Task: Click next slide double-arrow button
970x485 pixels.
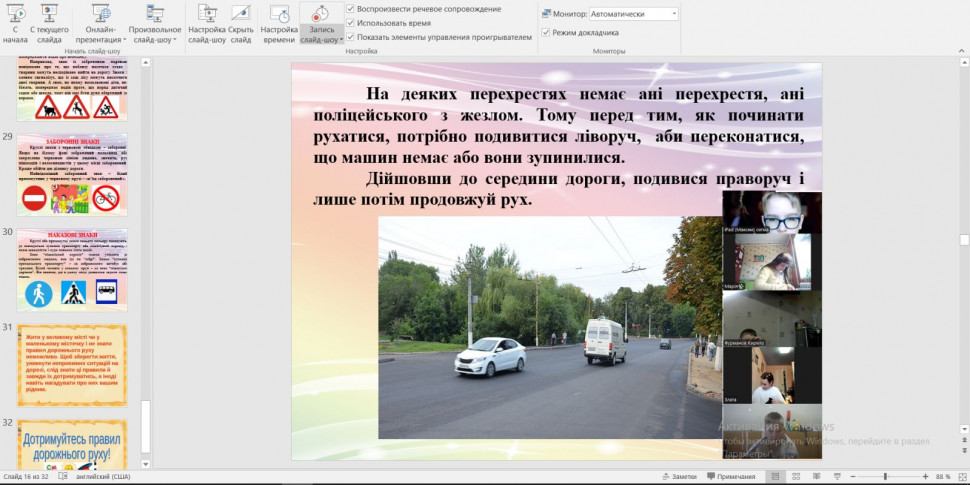Action: pos(964,452)
